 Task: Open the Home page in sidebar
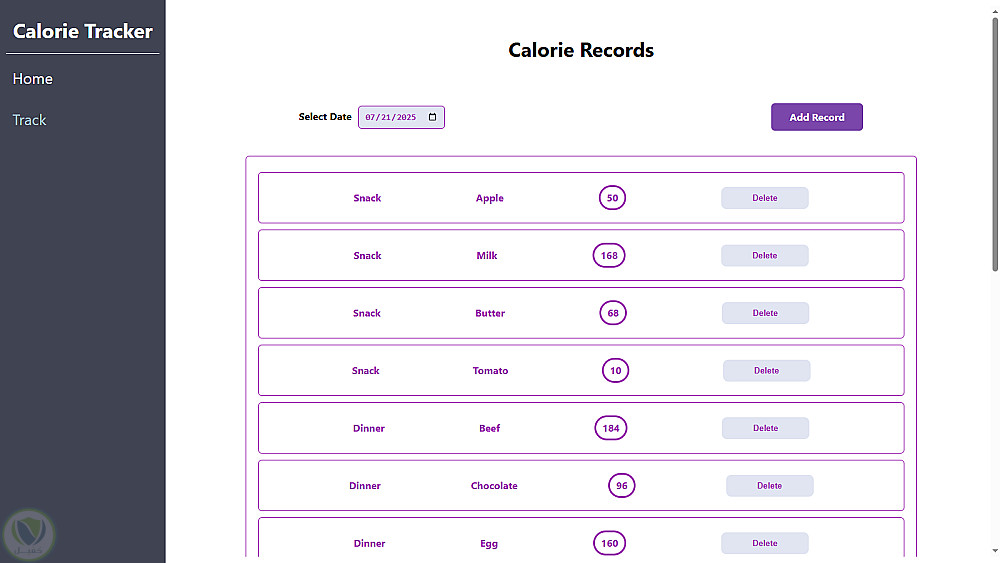click(x=33, y=79)
